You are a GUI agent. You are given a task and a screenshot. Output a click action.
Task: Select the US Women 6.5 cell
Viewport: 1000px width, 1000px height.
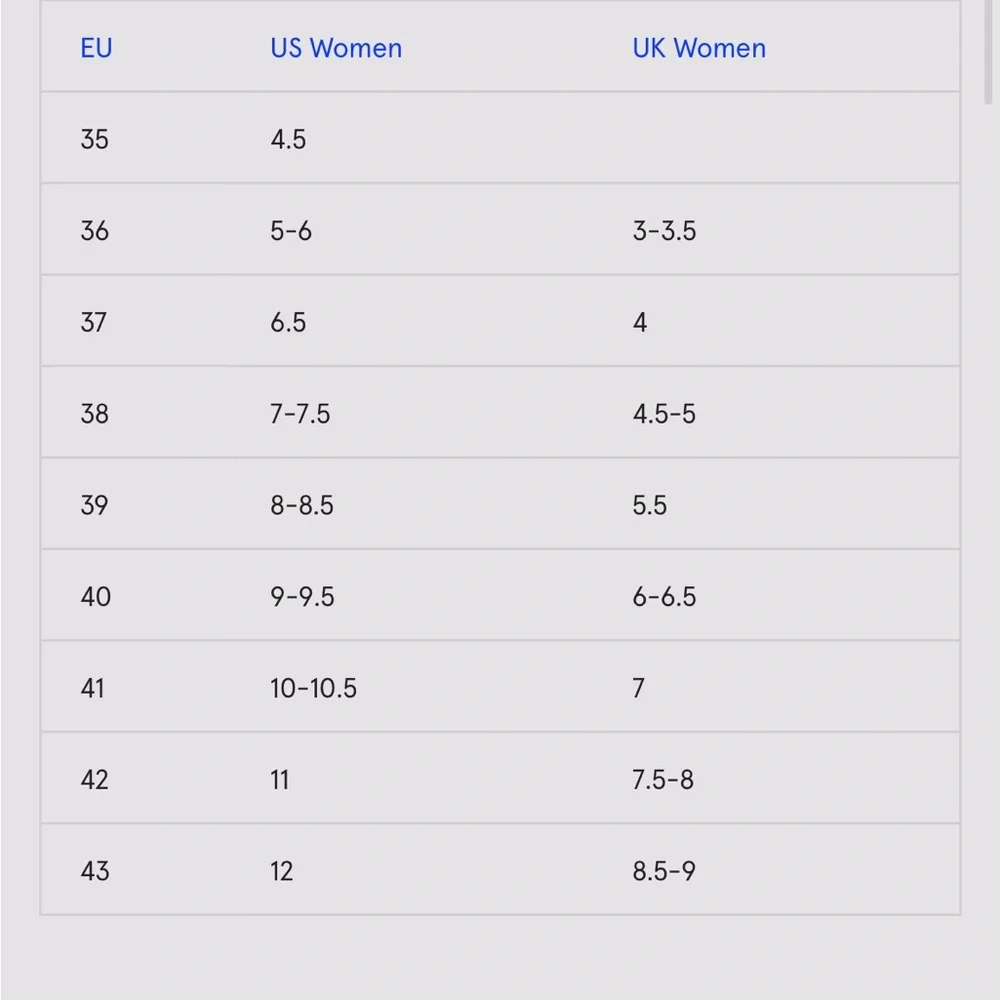pos(288,322)
